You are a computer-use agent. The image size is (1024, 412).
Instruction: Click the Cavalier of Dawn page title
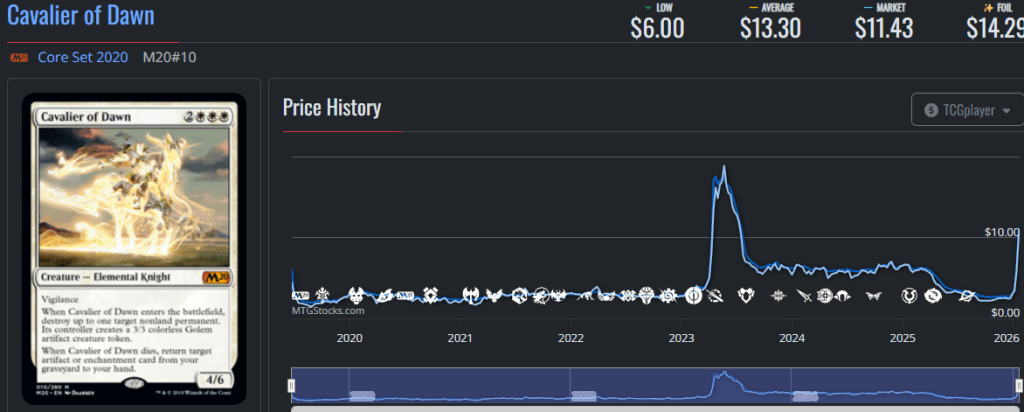click(x=81, y=17)
